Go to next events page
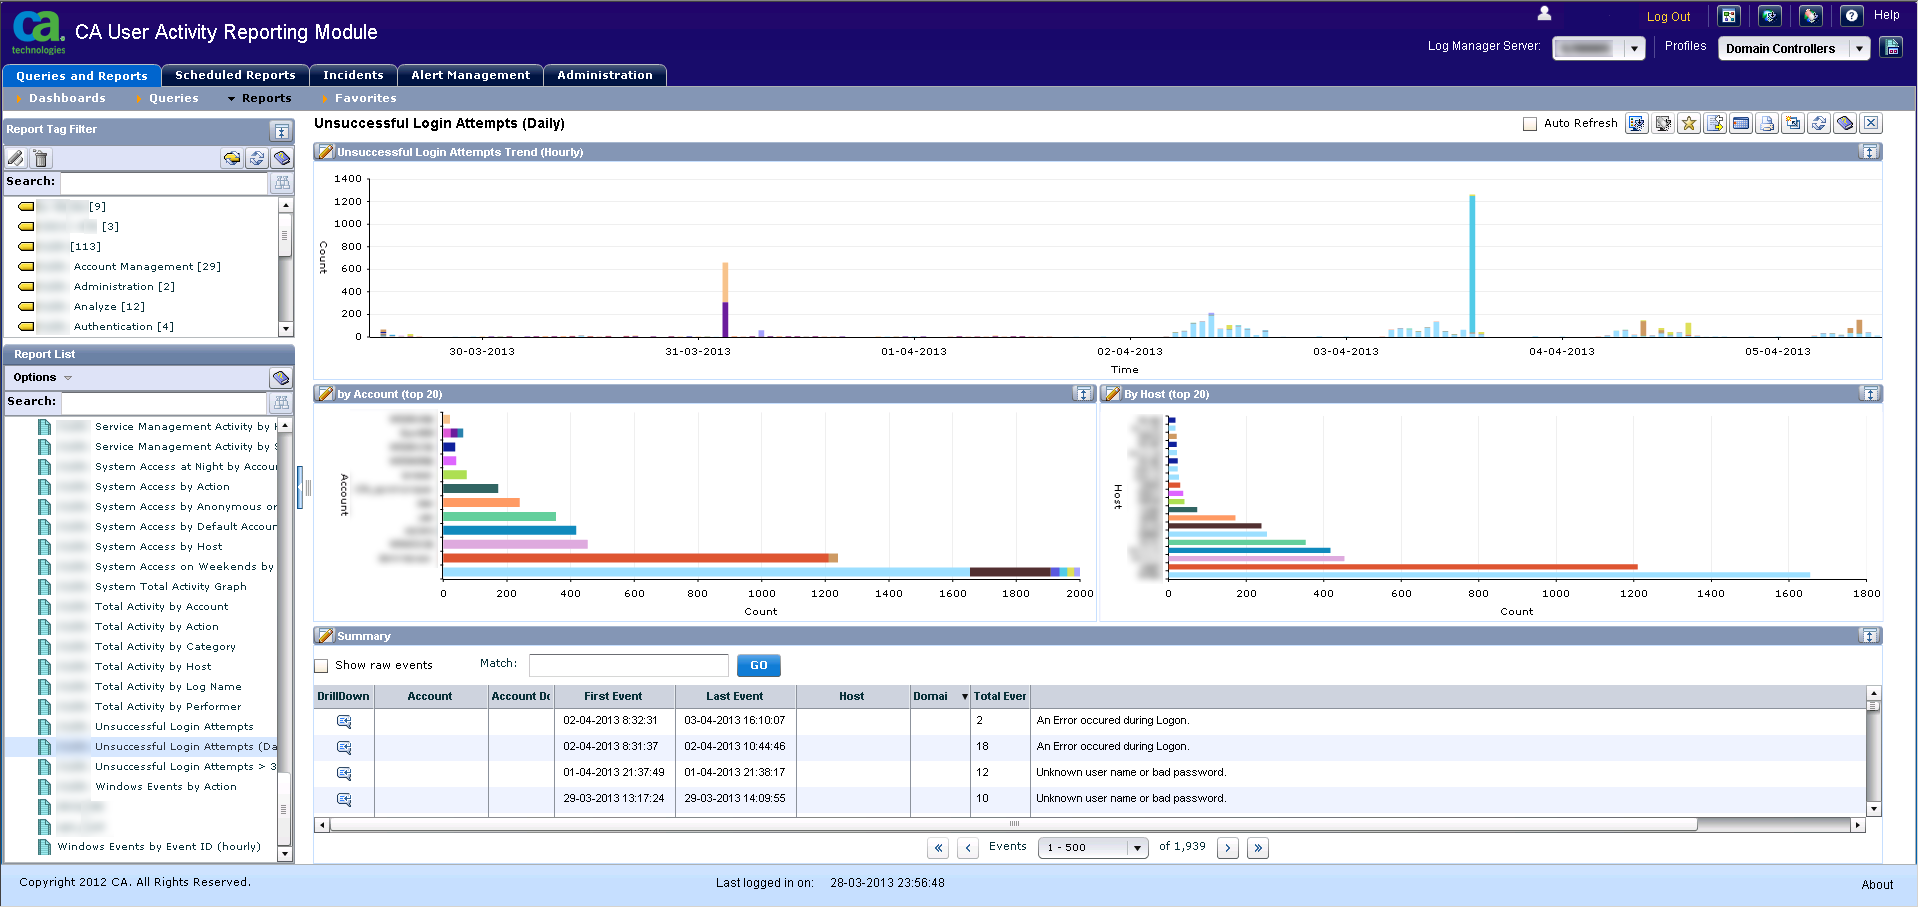 (1228, 848)
